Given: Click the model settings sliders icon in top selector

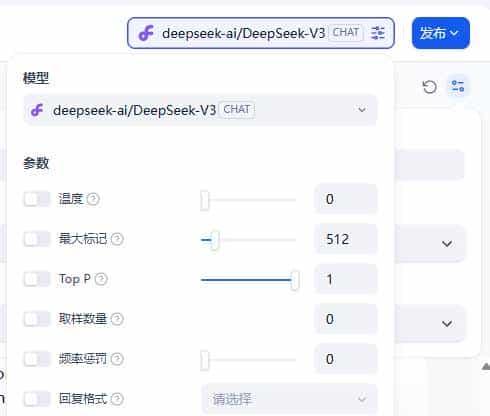Looking at the screenshot, I should tap(378, 33).
